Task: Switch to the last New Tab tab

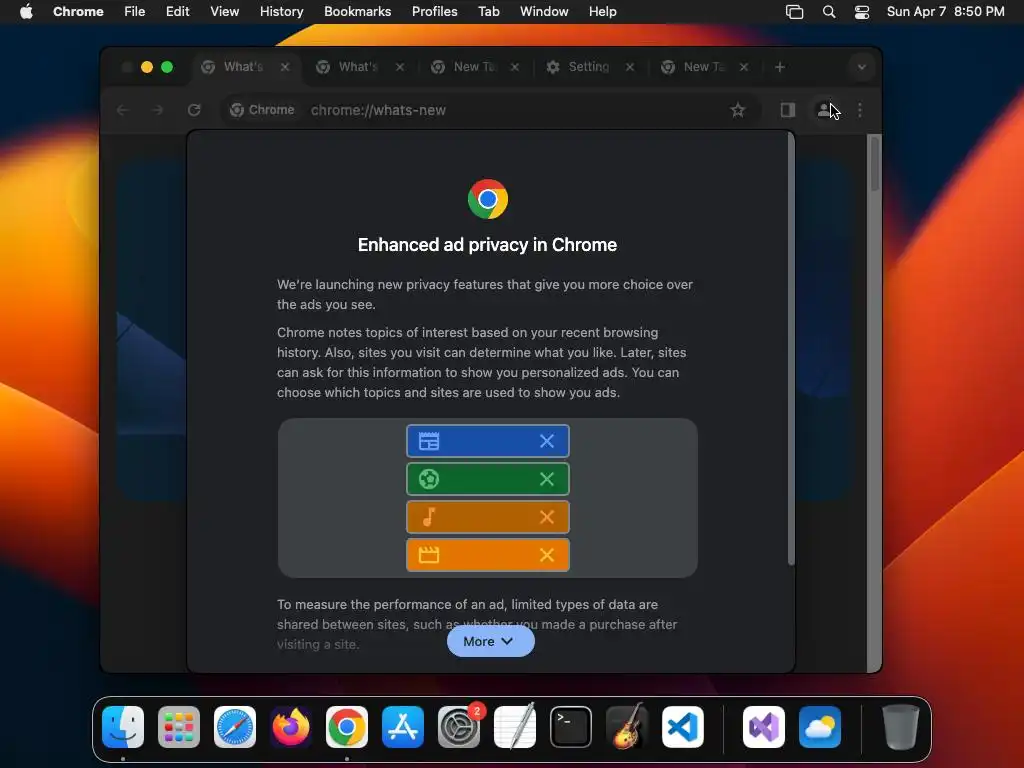Action: (x=705, y=67)
